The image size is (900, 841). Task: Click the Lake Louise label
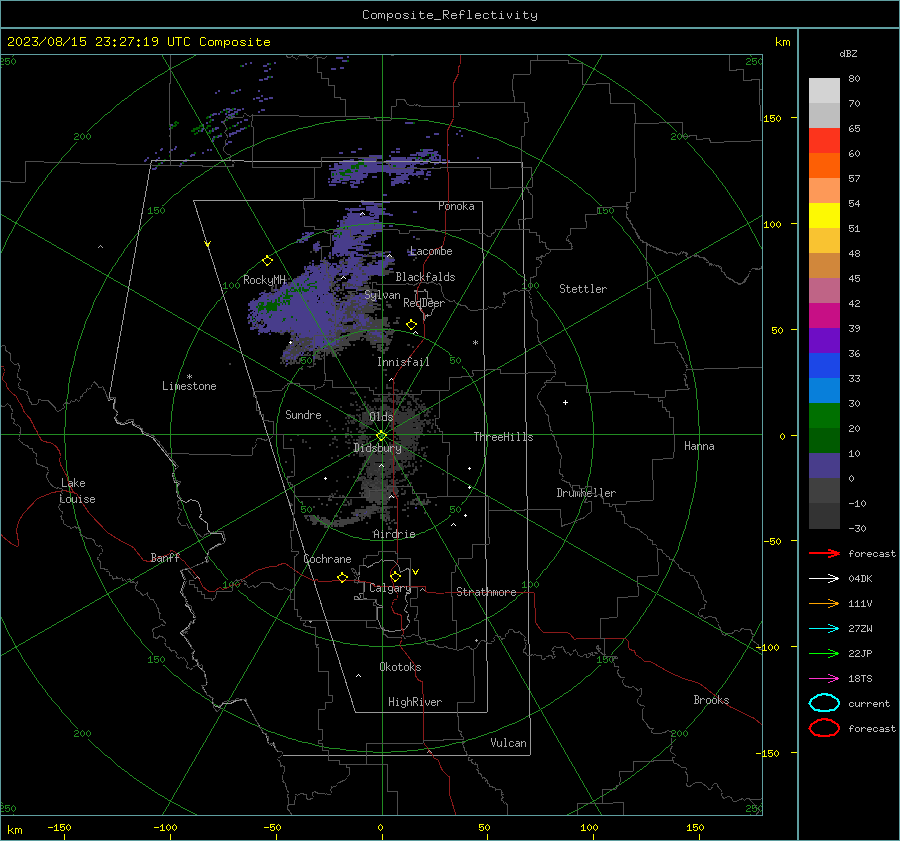(x=77, y=491)
